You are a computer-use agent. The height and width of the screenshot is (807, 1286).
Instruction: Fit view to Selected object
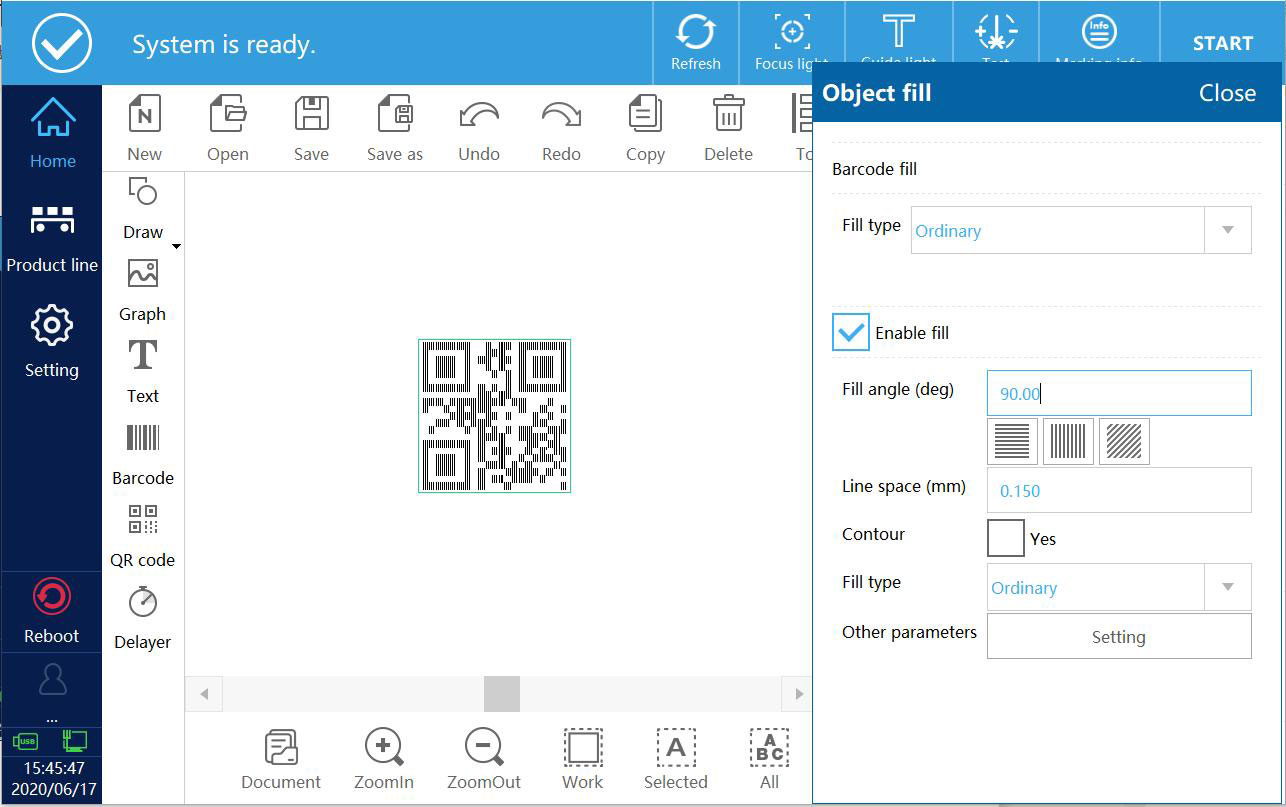(x=676, y=747)
